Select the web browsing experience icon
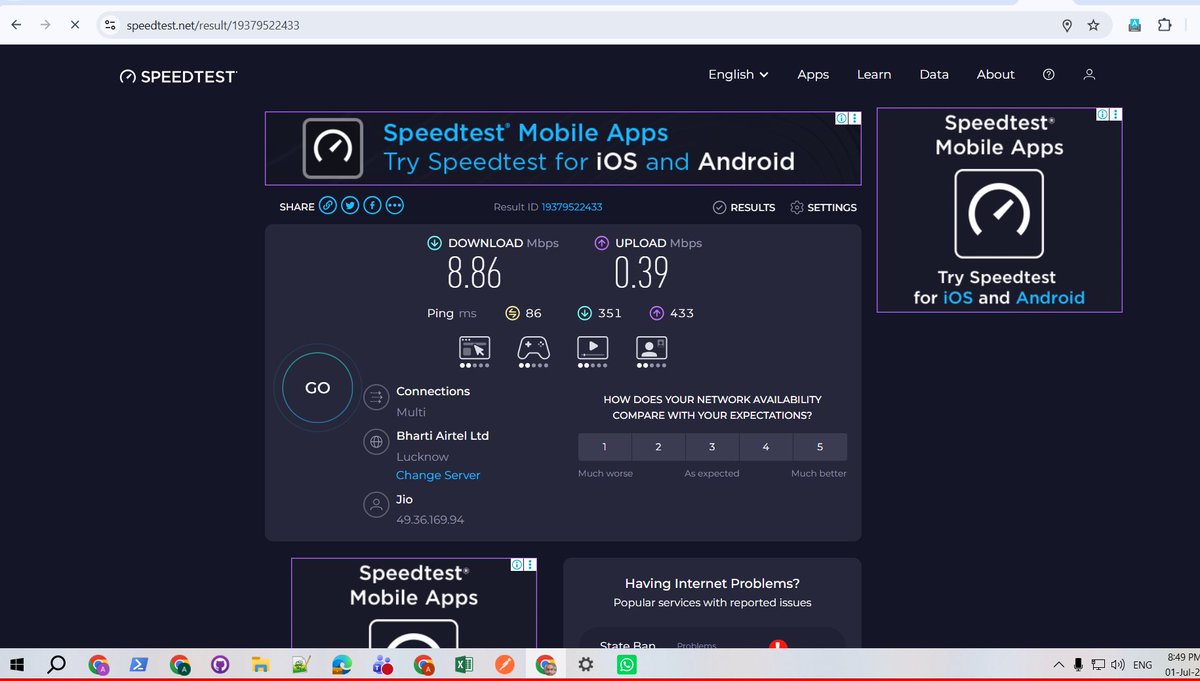1200x681 pixels. point(475,348)
